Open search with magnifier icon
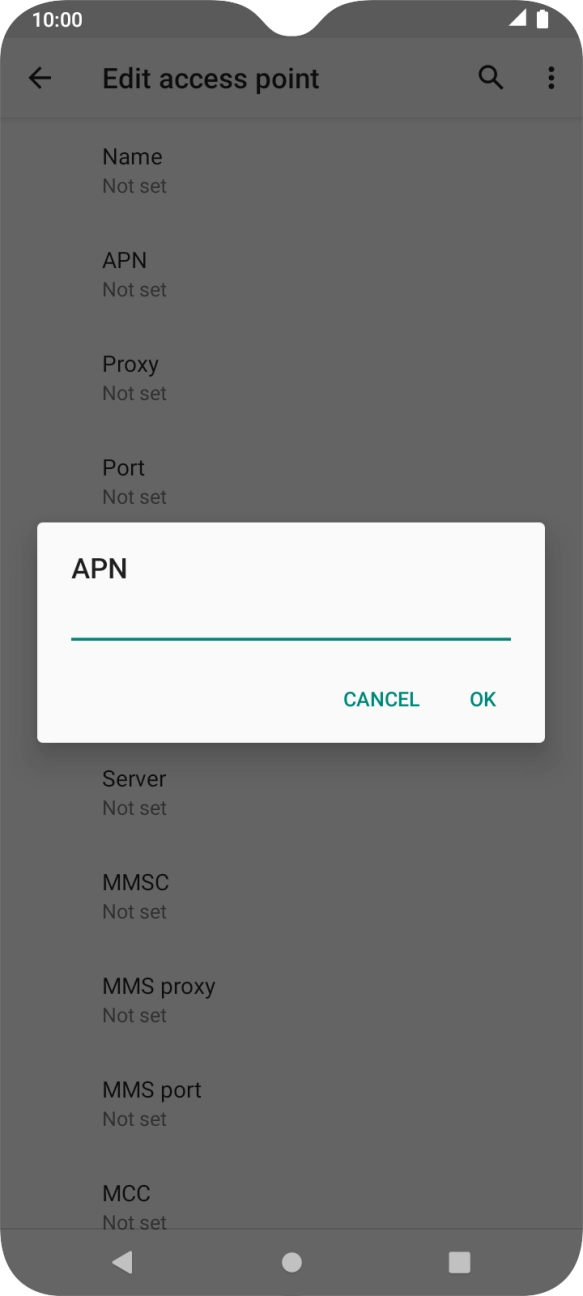This screenshot has width=583, height=1296. point(490,78)
